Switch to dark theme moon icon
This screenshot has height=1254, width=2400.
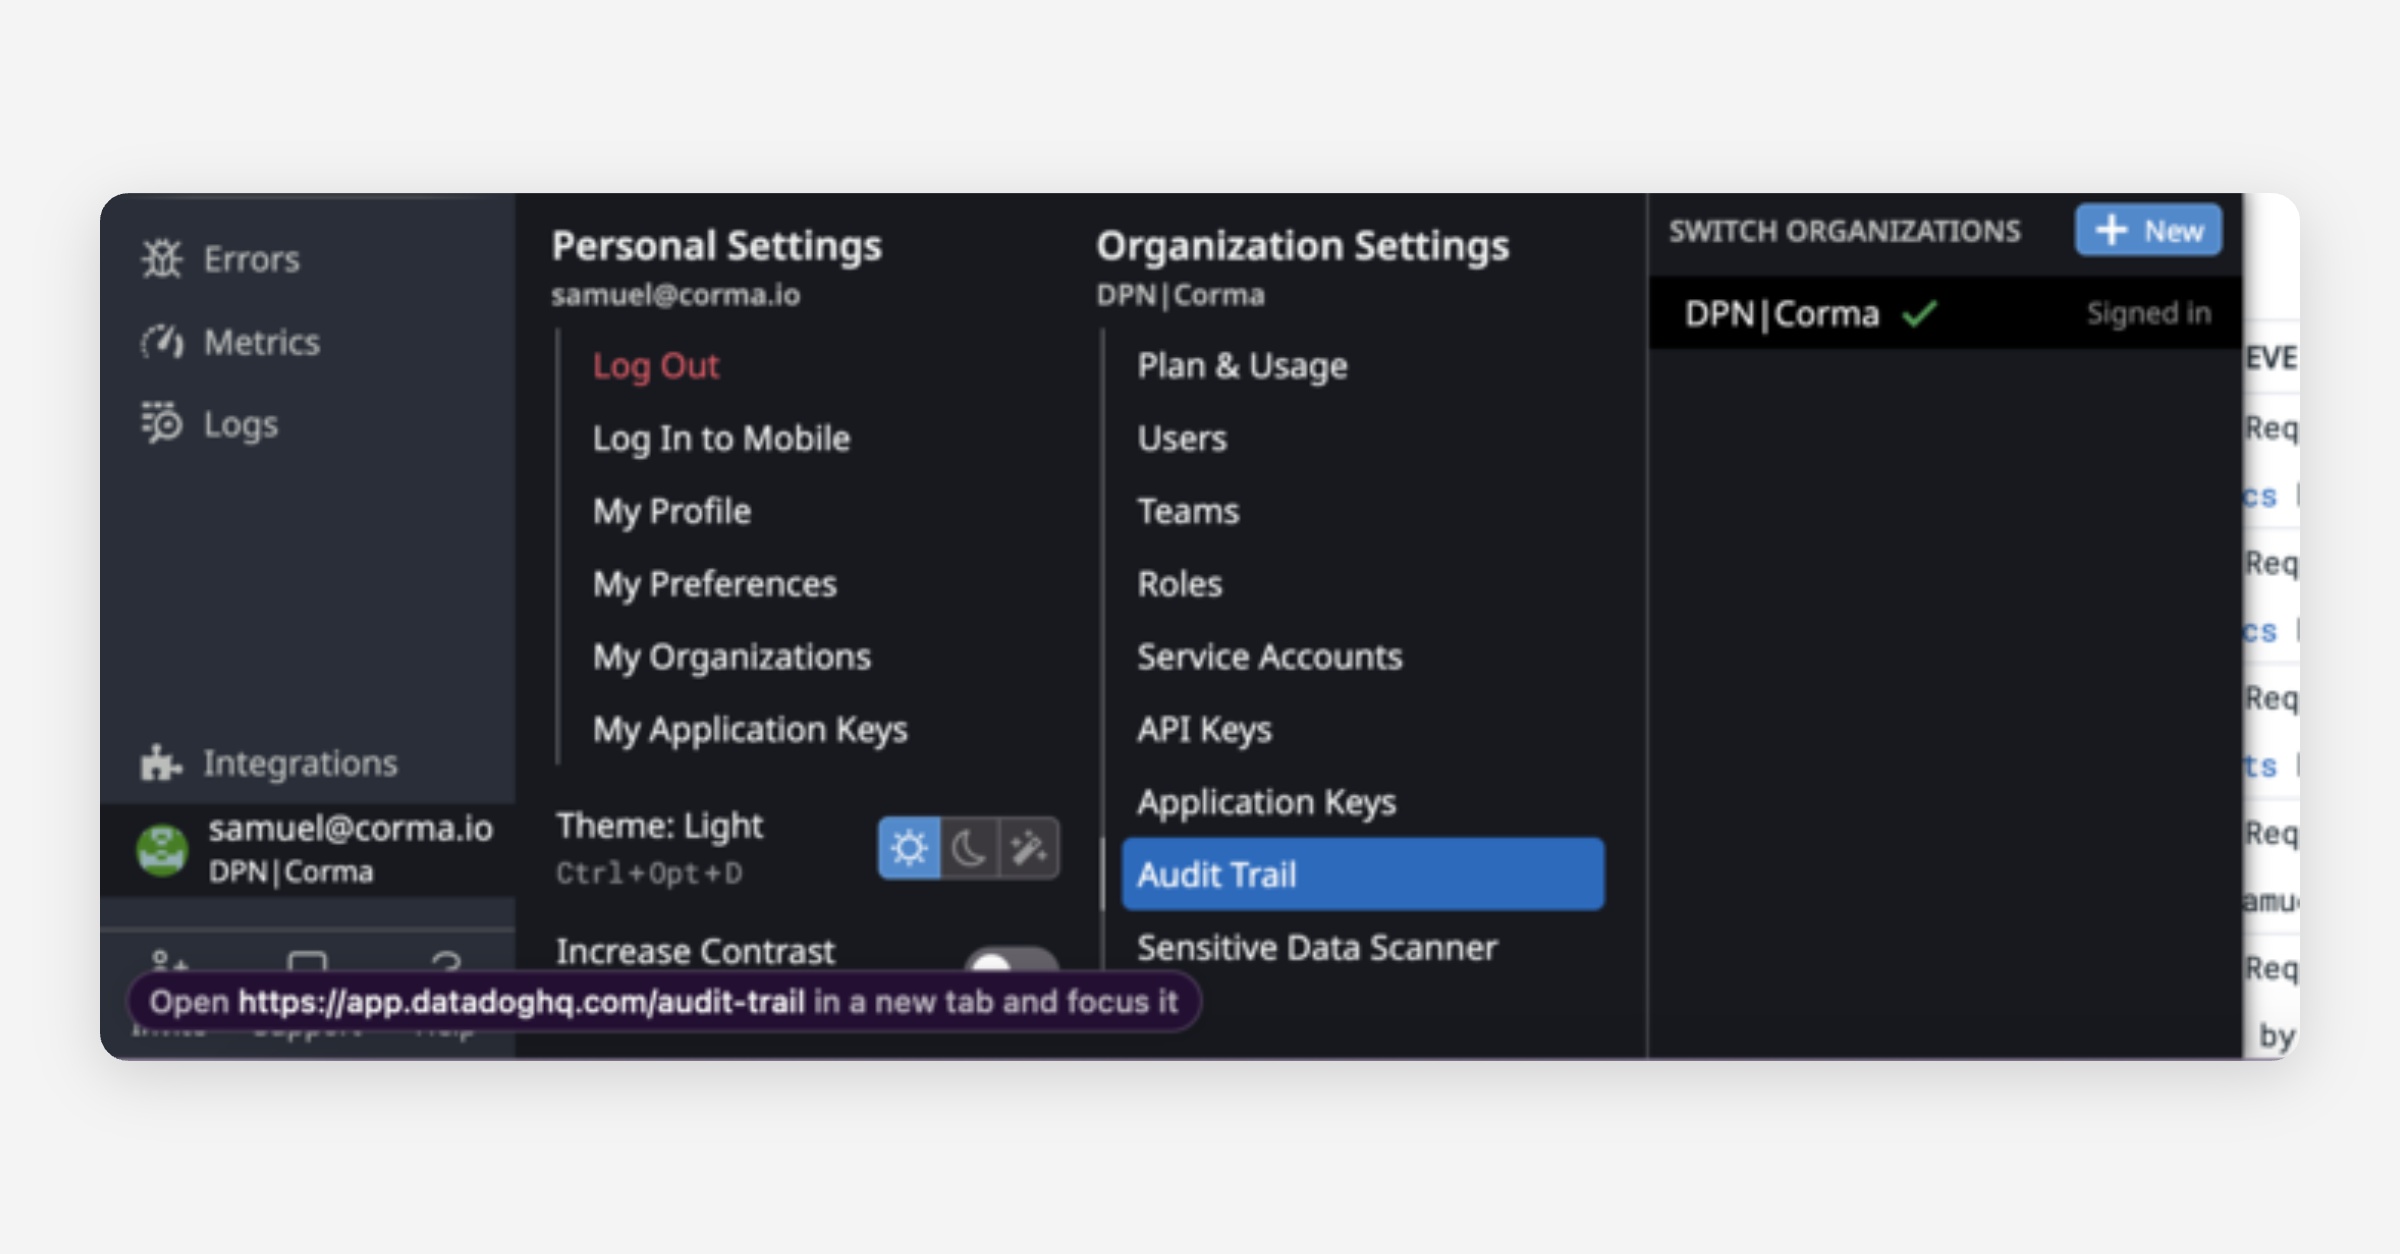[x=969, y=848]
